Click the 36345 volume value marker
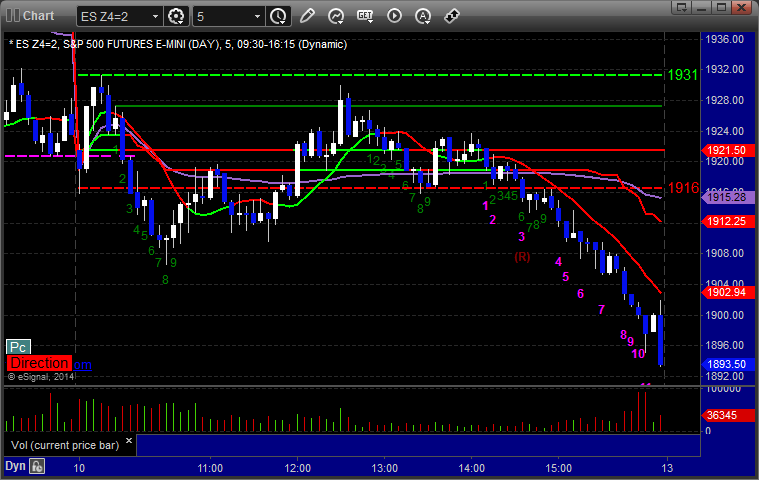 [728, 415]
